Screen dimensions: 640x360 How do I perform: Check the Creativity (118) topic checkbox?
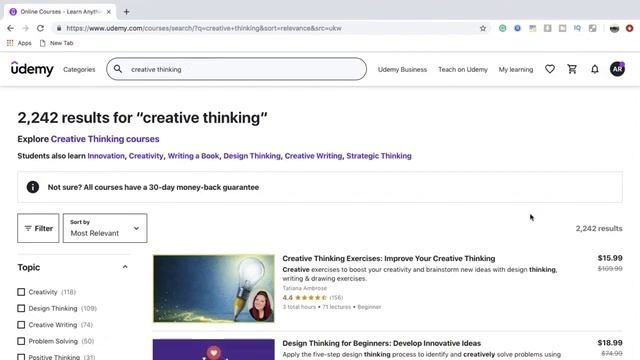(21, 292)
